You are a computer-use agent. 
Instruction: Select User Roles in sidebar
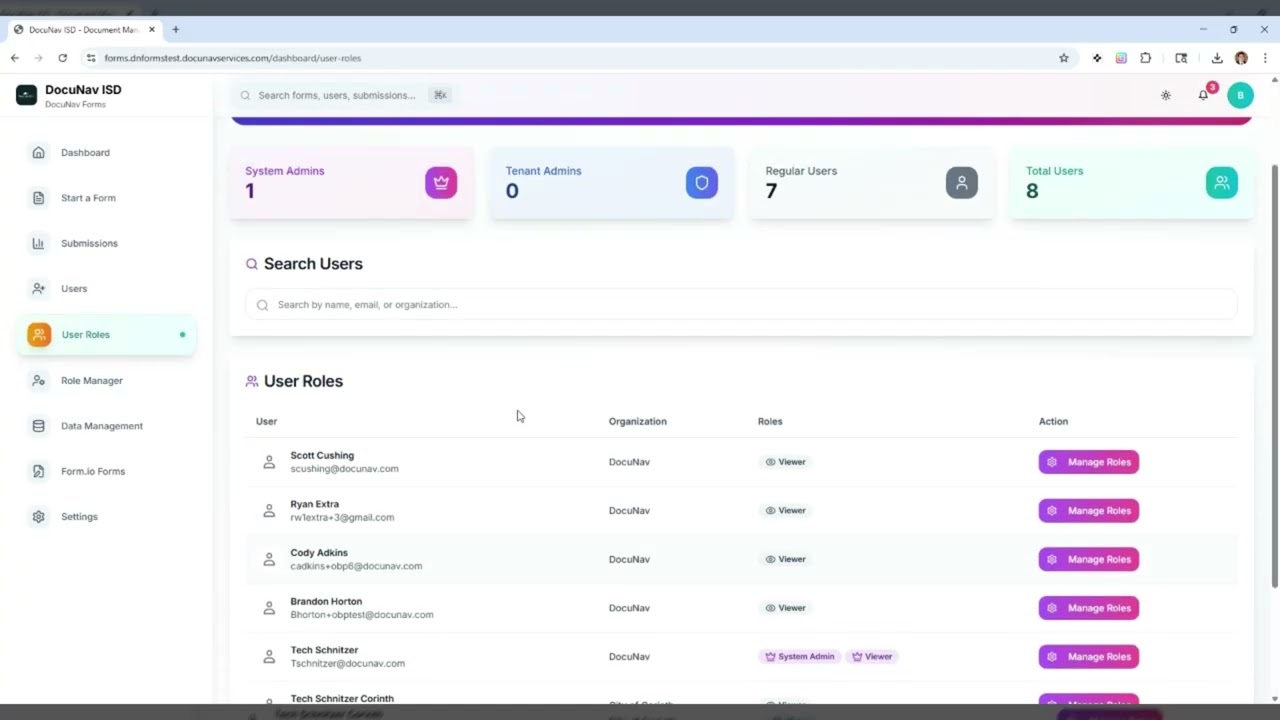click(105, 334)
